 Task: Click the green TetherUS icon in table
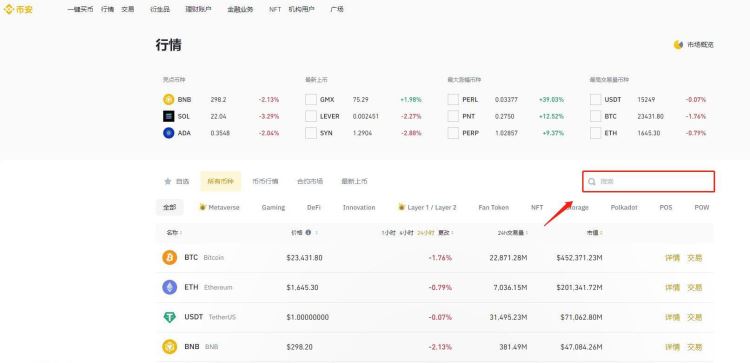point(169,317)
